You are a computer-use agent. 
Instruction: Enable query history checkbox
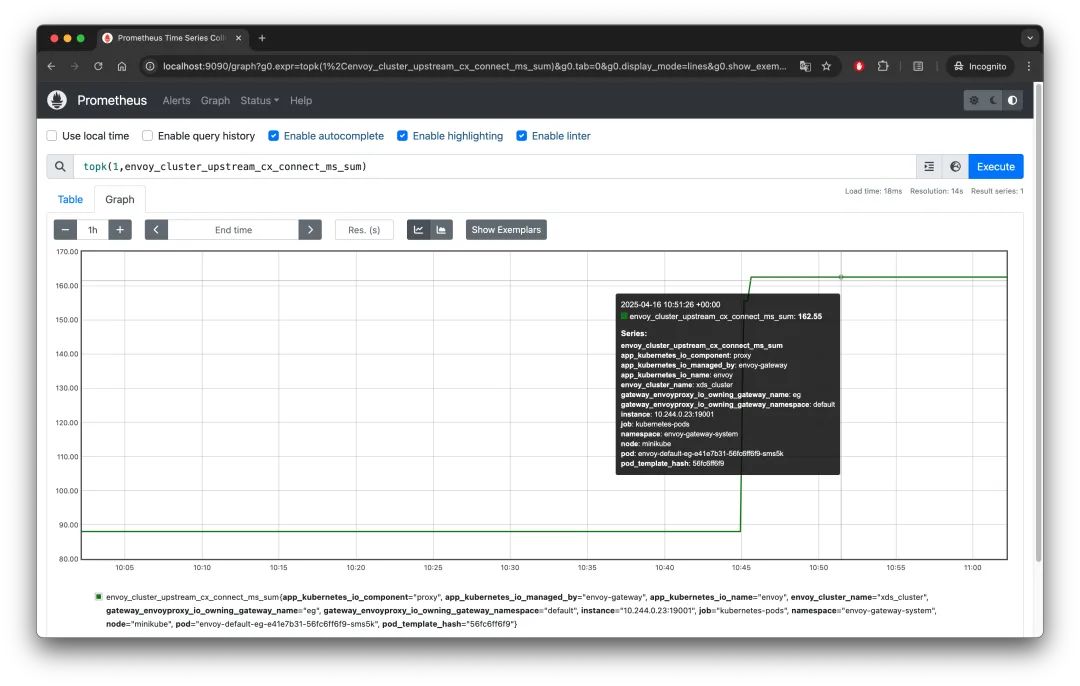pos(147,136)
